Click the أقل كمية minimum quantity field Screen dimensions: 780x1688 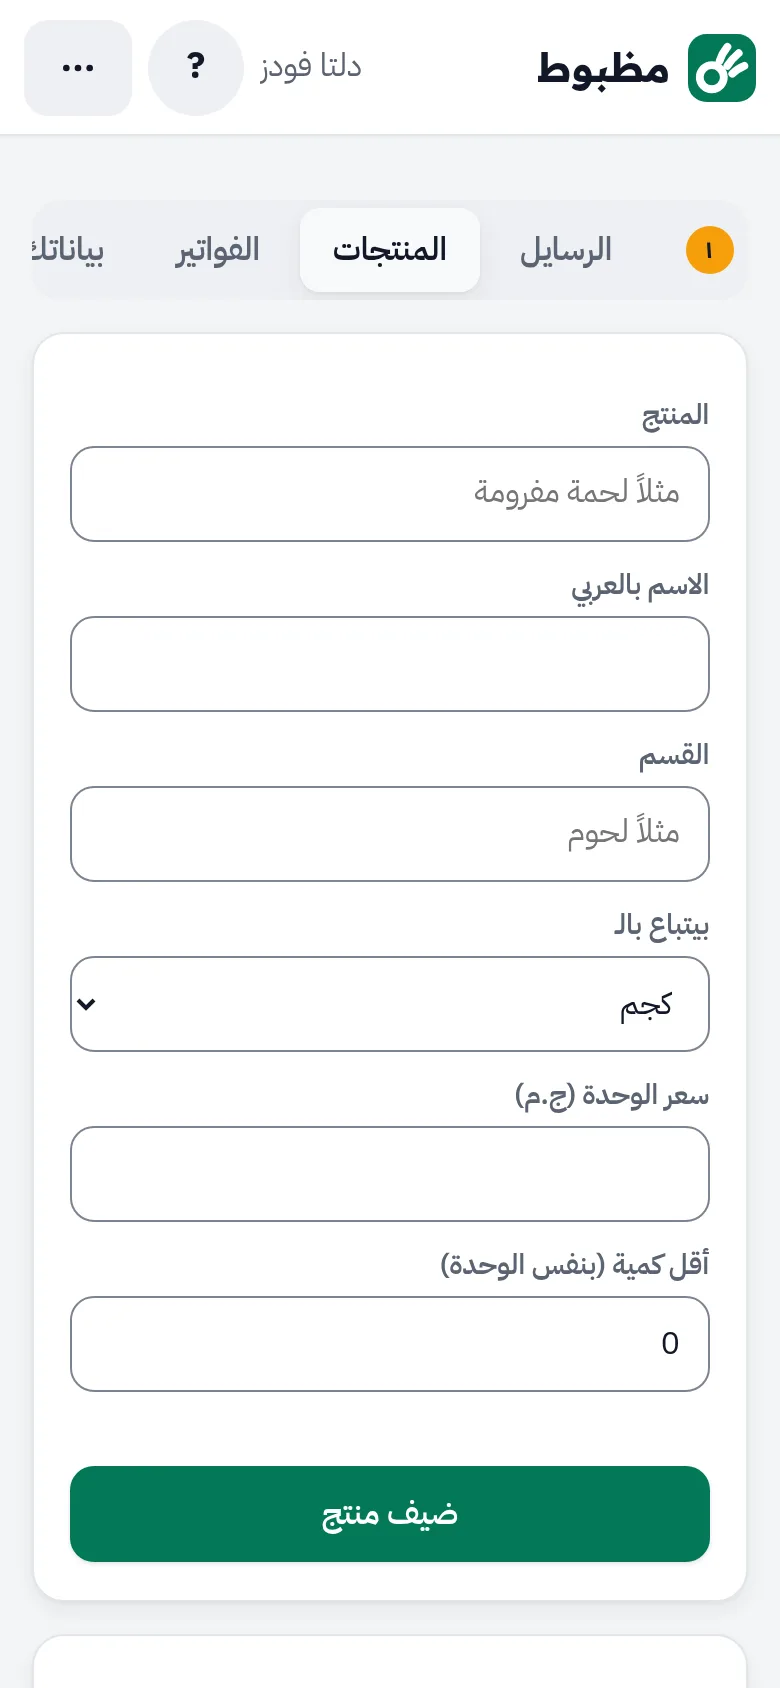coord(390,1344)
